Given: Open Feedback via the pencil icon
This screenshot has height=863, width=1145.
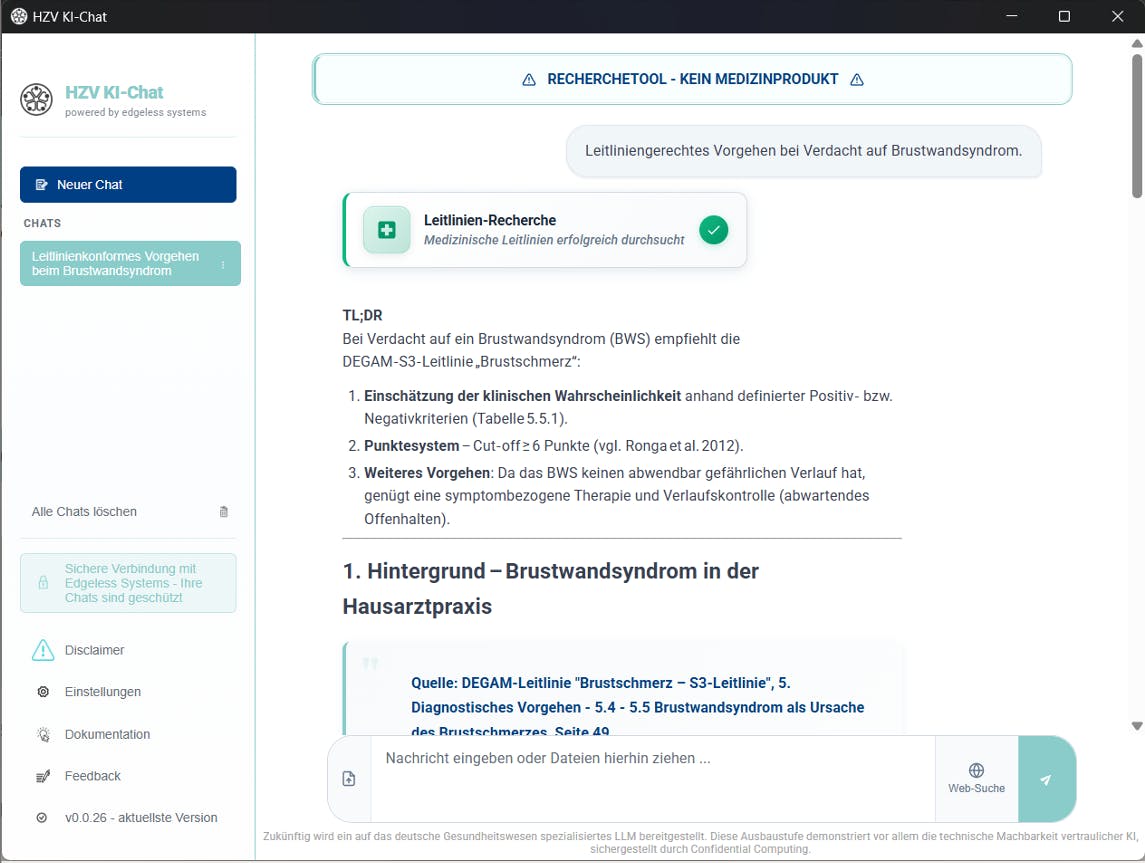Looking at the screenshot, I should (43, 776).
